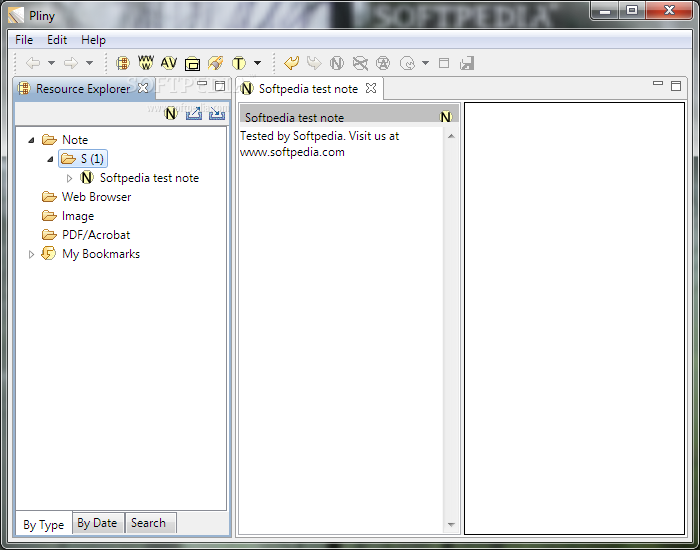
Task: Switch to the By Date tab
Action: point(97,523)
